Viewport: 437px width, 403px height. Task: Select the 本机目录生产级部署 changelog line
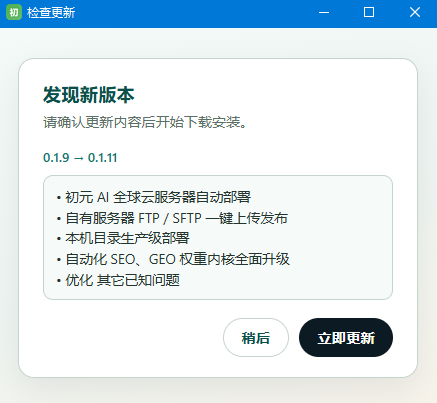[127, 238]
